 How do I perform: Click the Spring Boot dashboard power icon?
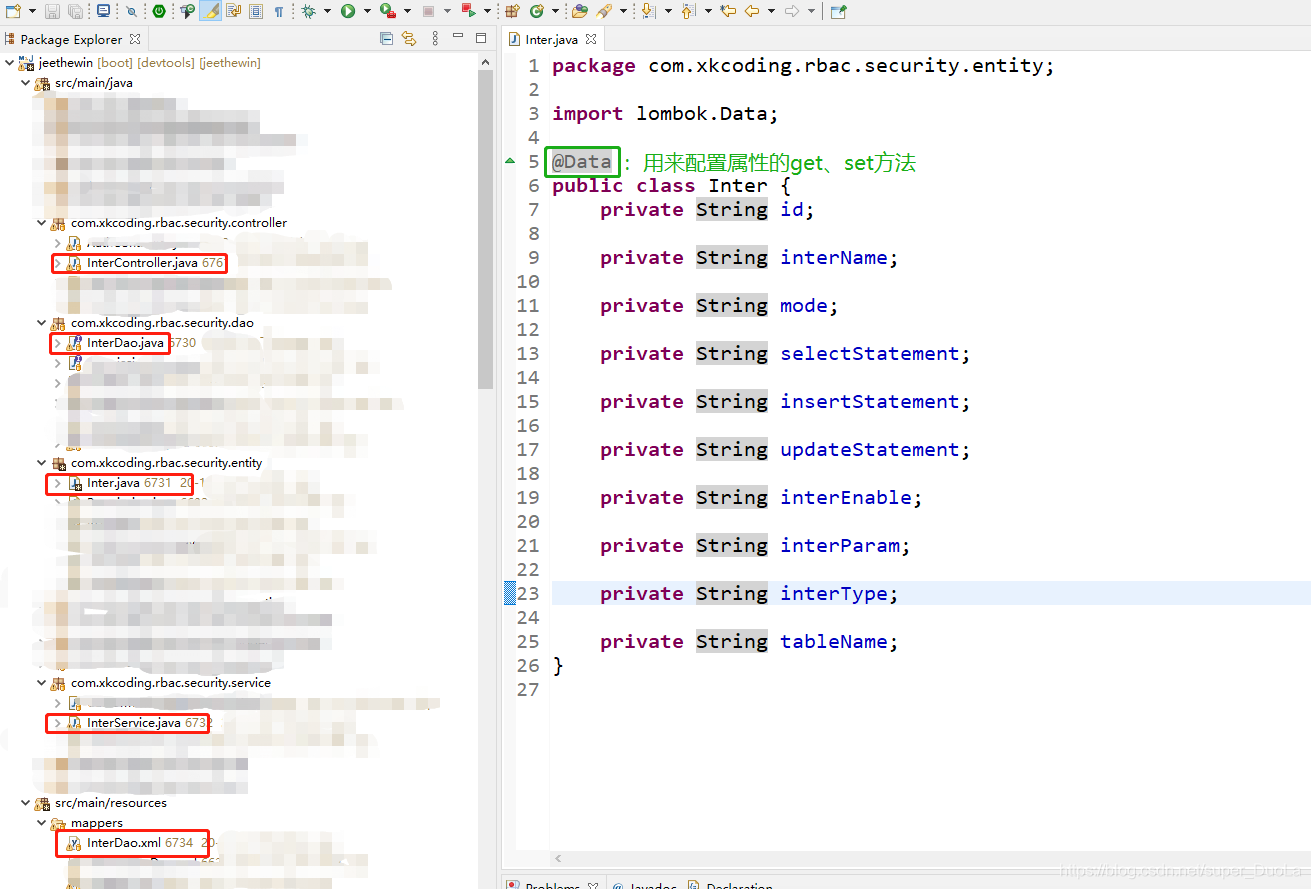pos(159,11)
